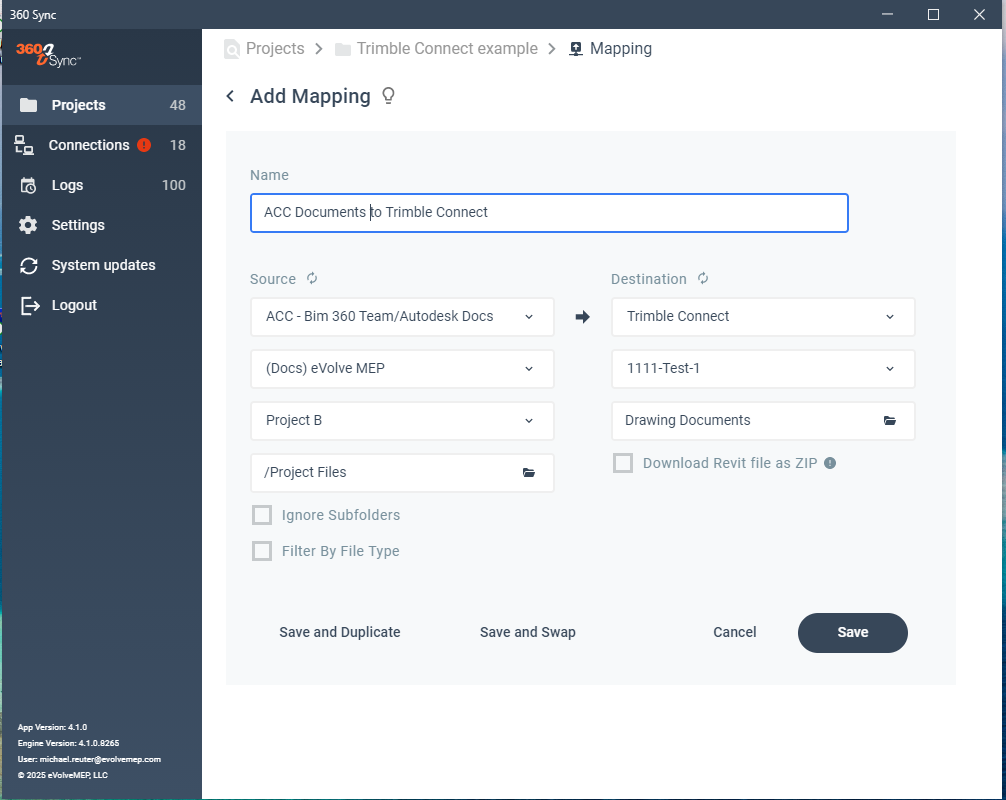Open Connections in the sidebar
The height and width of the screenshot is (800, 1006).
pos(102,145)
